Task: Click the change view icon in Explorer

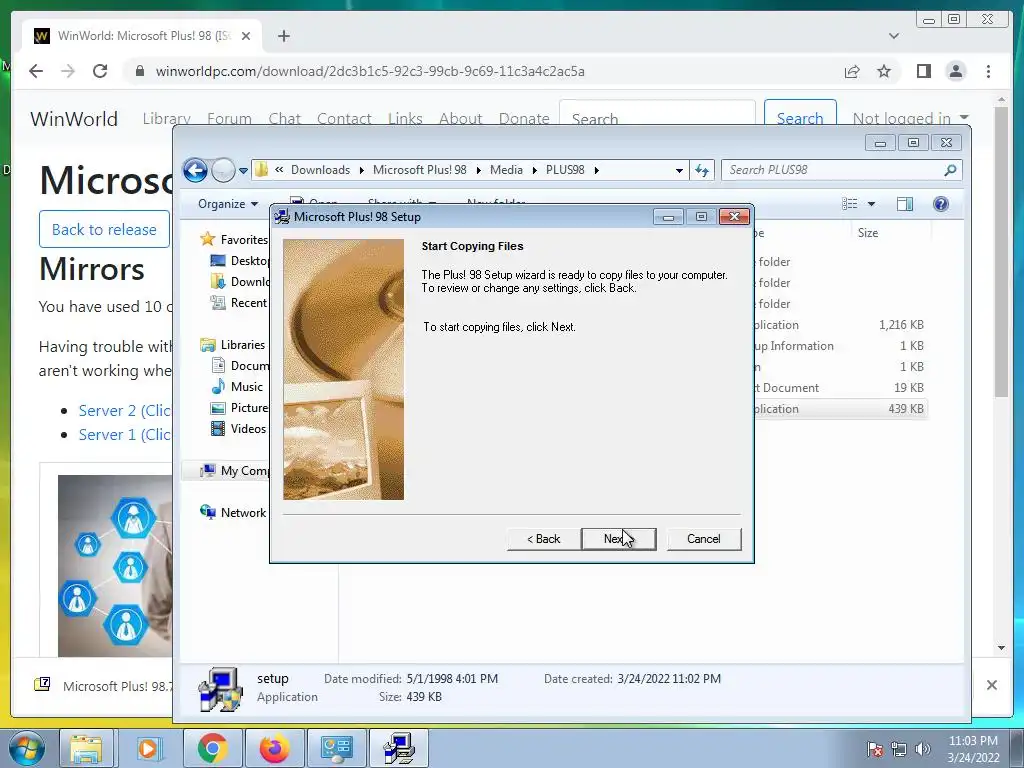Action: 850,204
